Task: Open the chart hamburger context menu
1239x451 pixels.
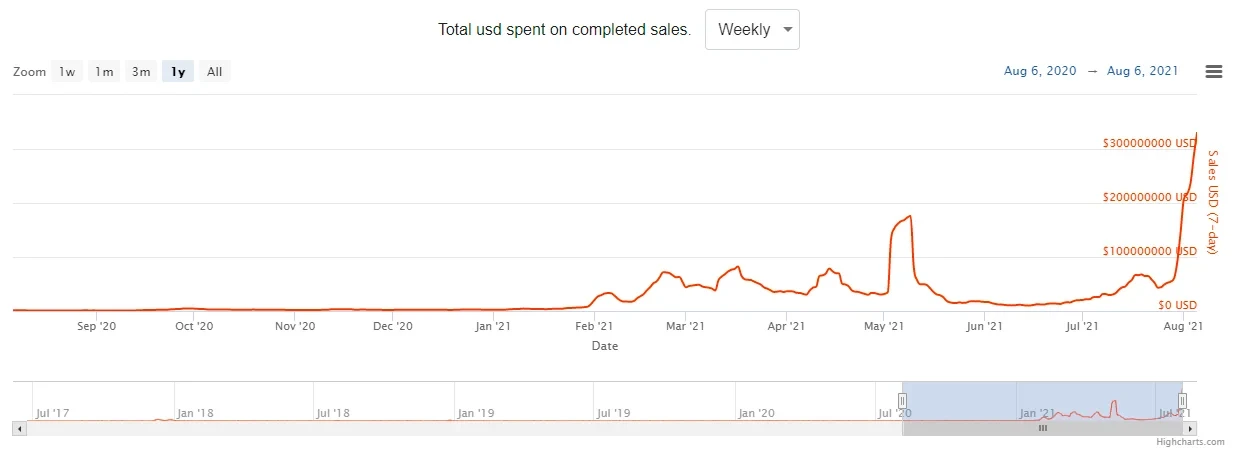Action: [1214, 71]
